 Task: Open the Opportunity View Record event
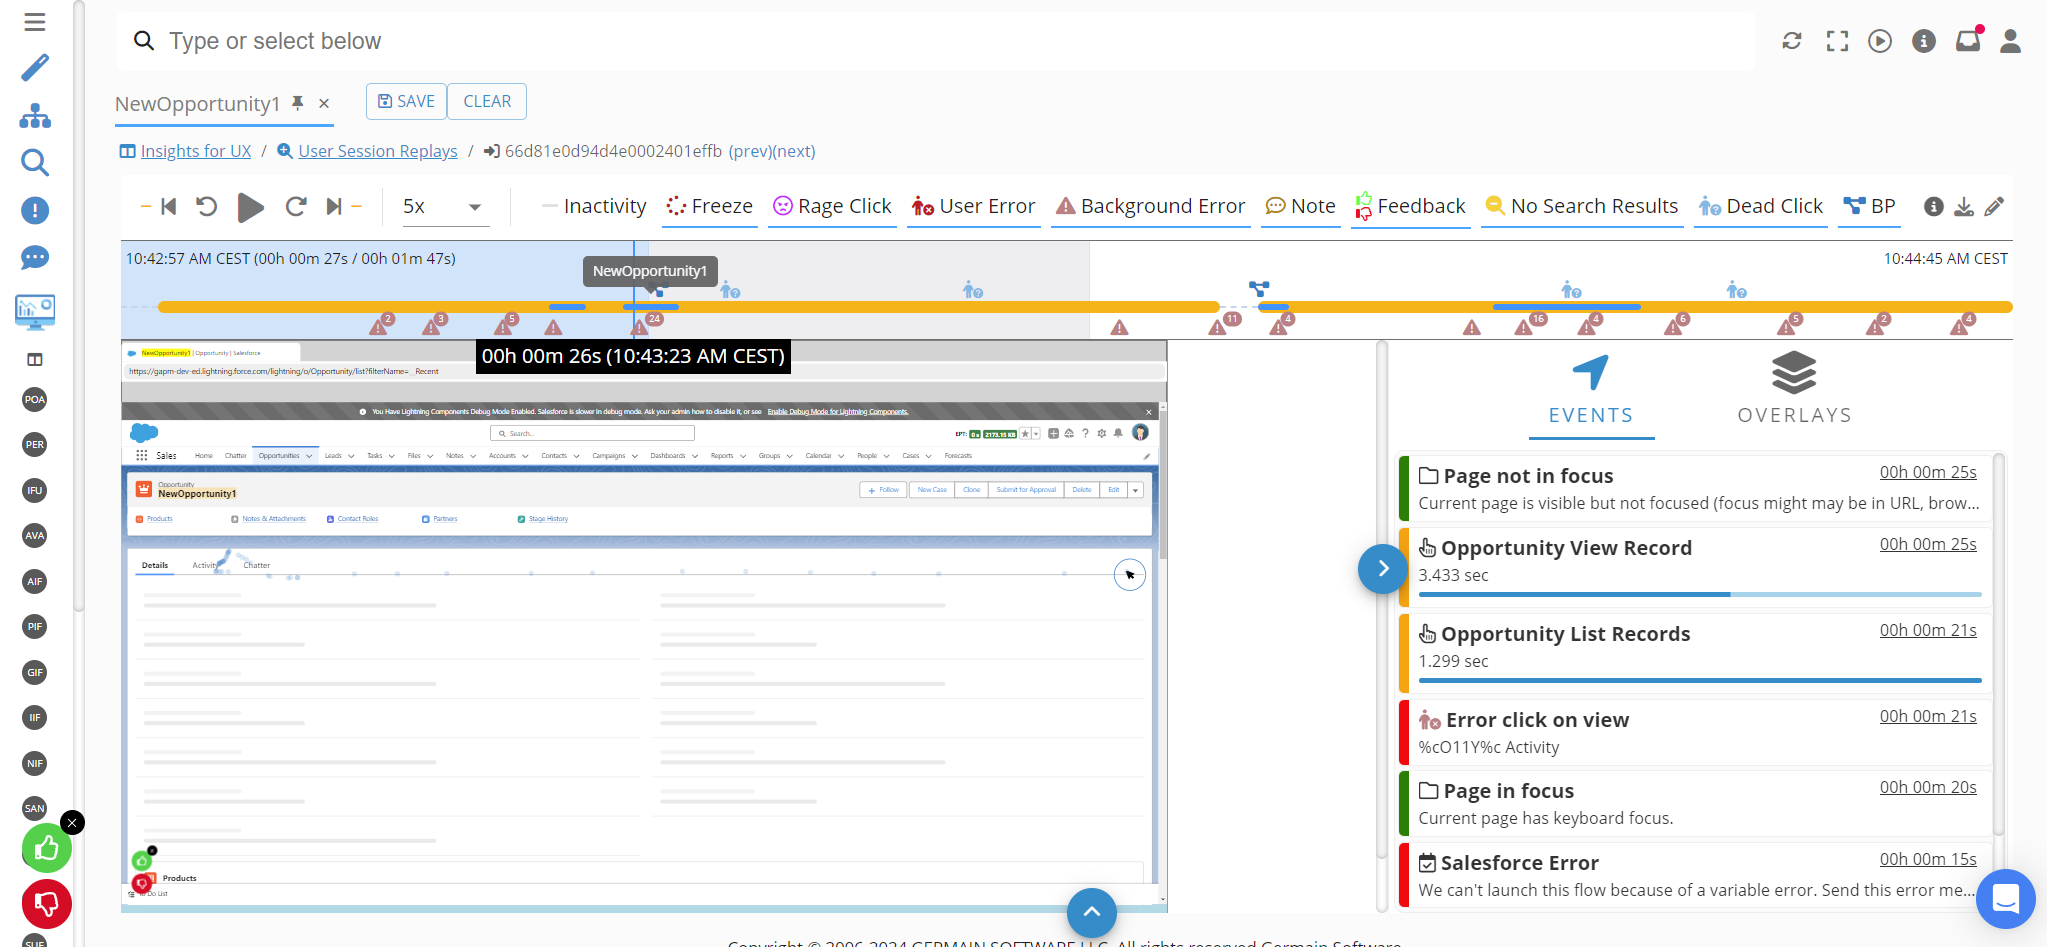click(x=1696, y=567)
